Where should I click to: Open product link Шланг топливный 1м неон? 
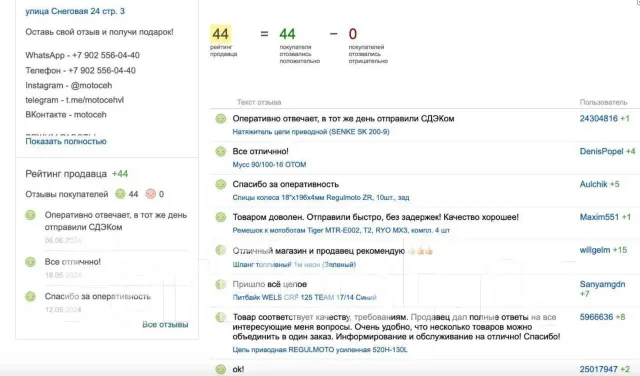click(294, 265)
